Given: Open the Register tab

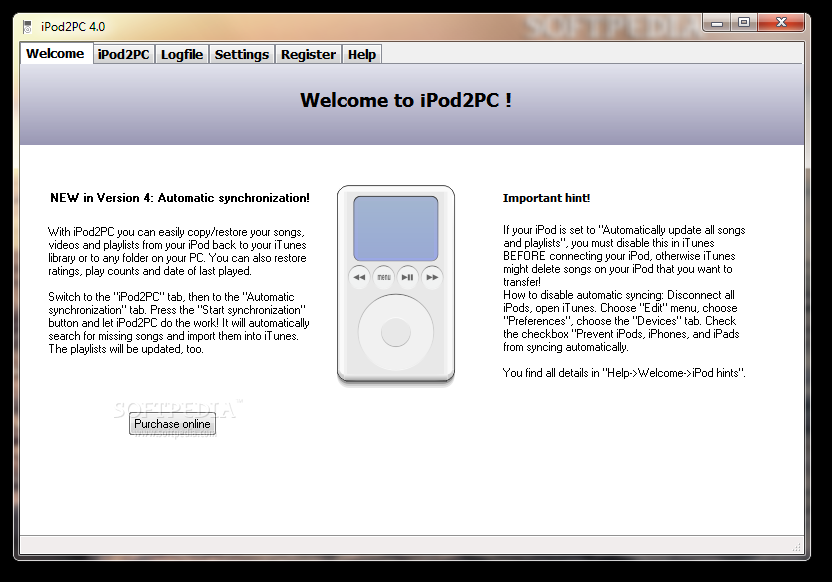Looking at the screenshot, I should 308,55.
